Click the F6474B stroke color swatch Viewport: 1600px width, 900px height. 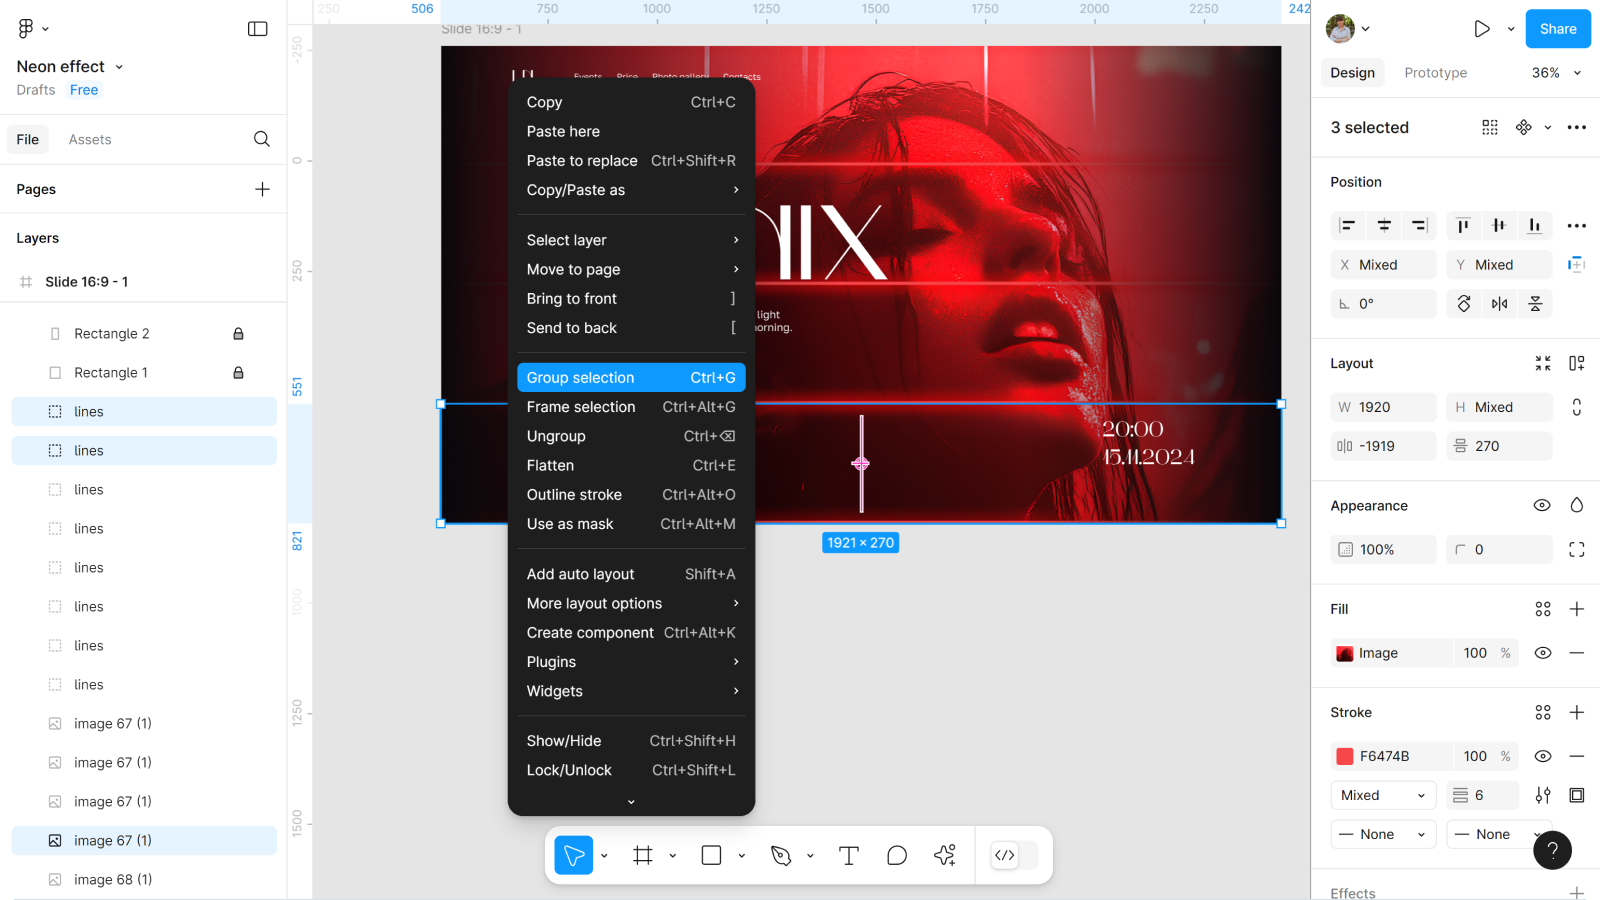pyautogui.click(x=1345, y=756)
